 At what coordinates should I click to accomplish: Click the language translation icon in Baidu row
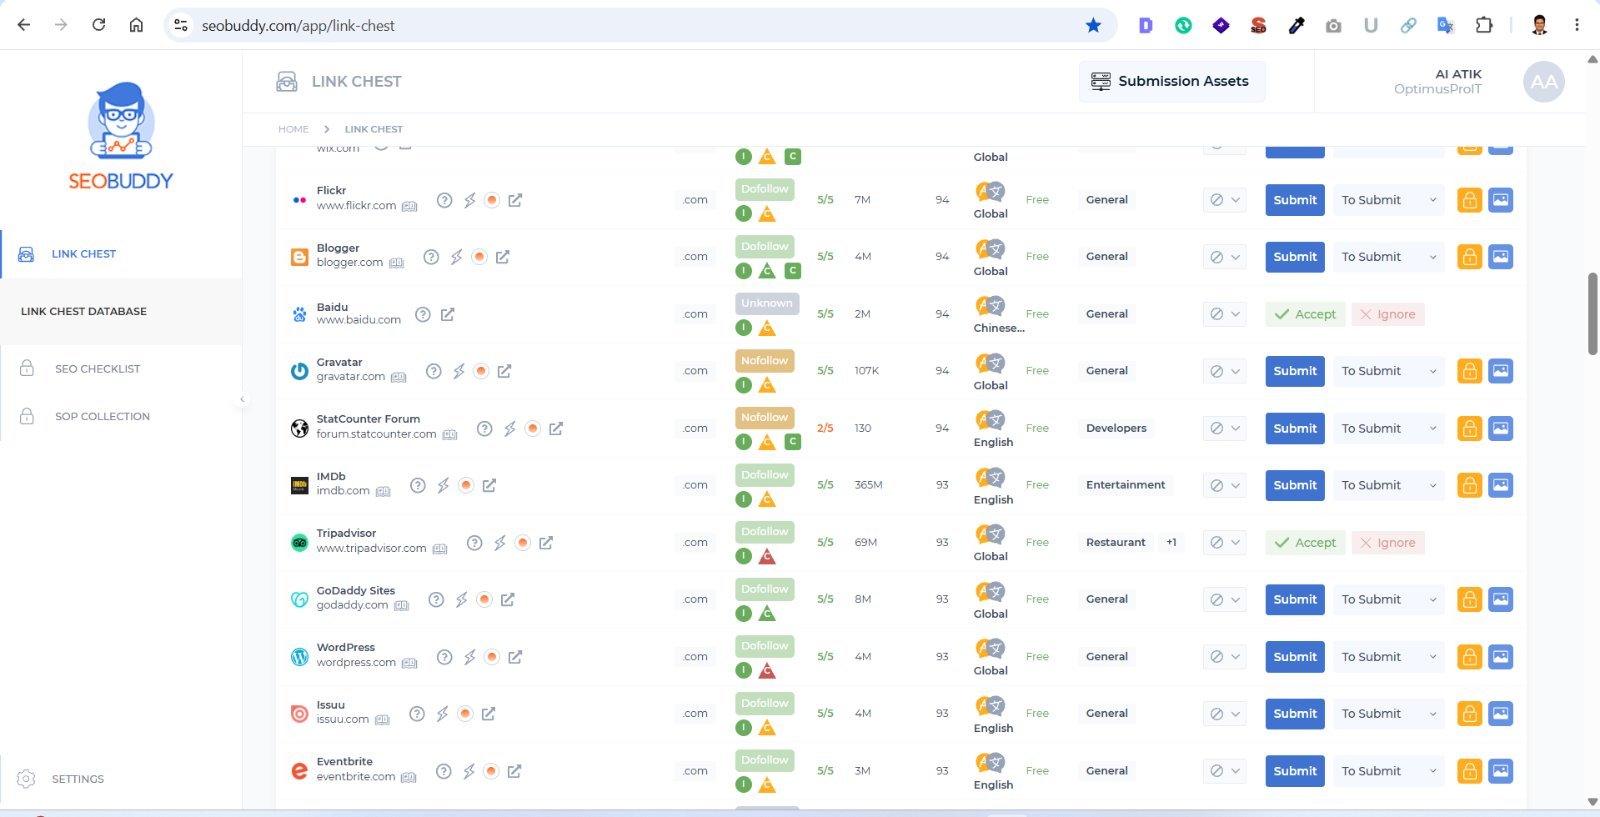pyautogui.click(x=990, y=306)
